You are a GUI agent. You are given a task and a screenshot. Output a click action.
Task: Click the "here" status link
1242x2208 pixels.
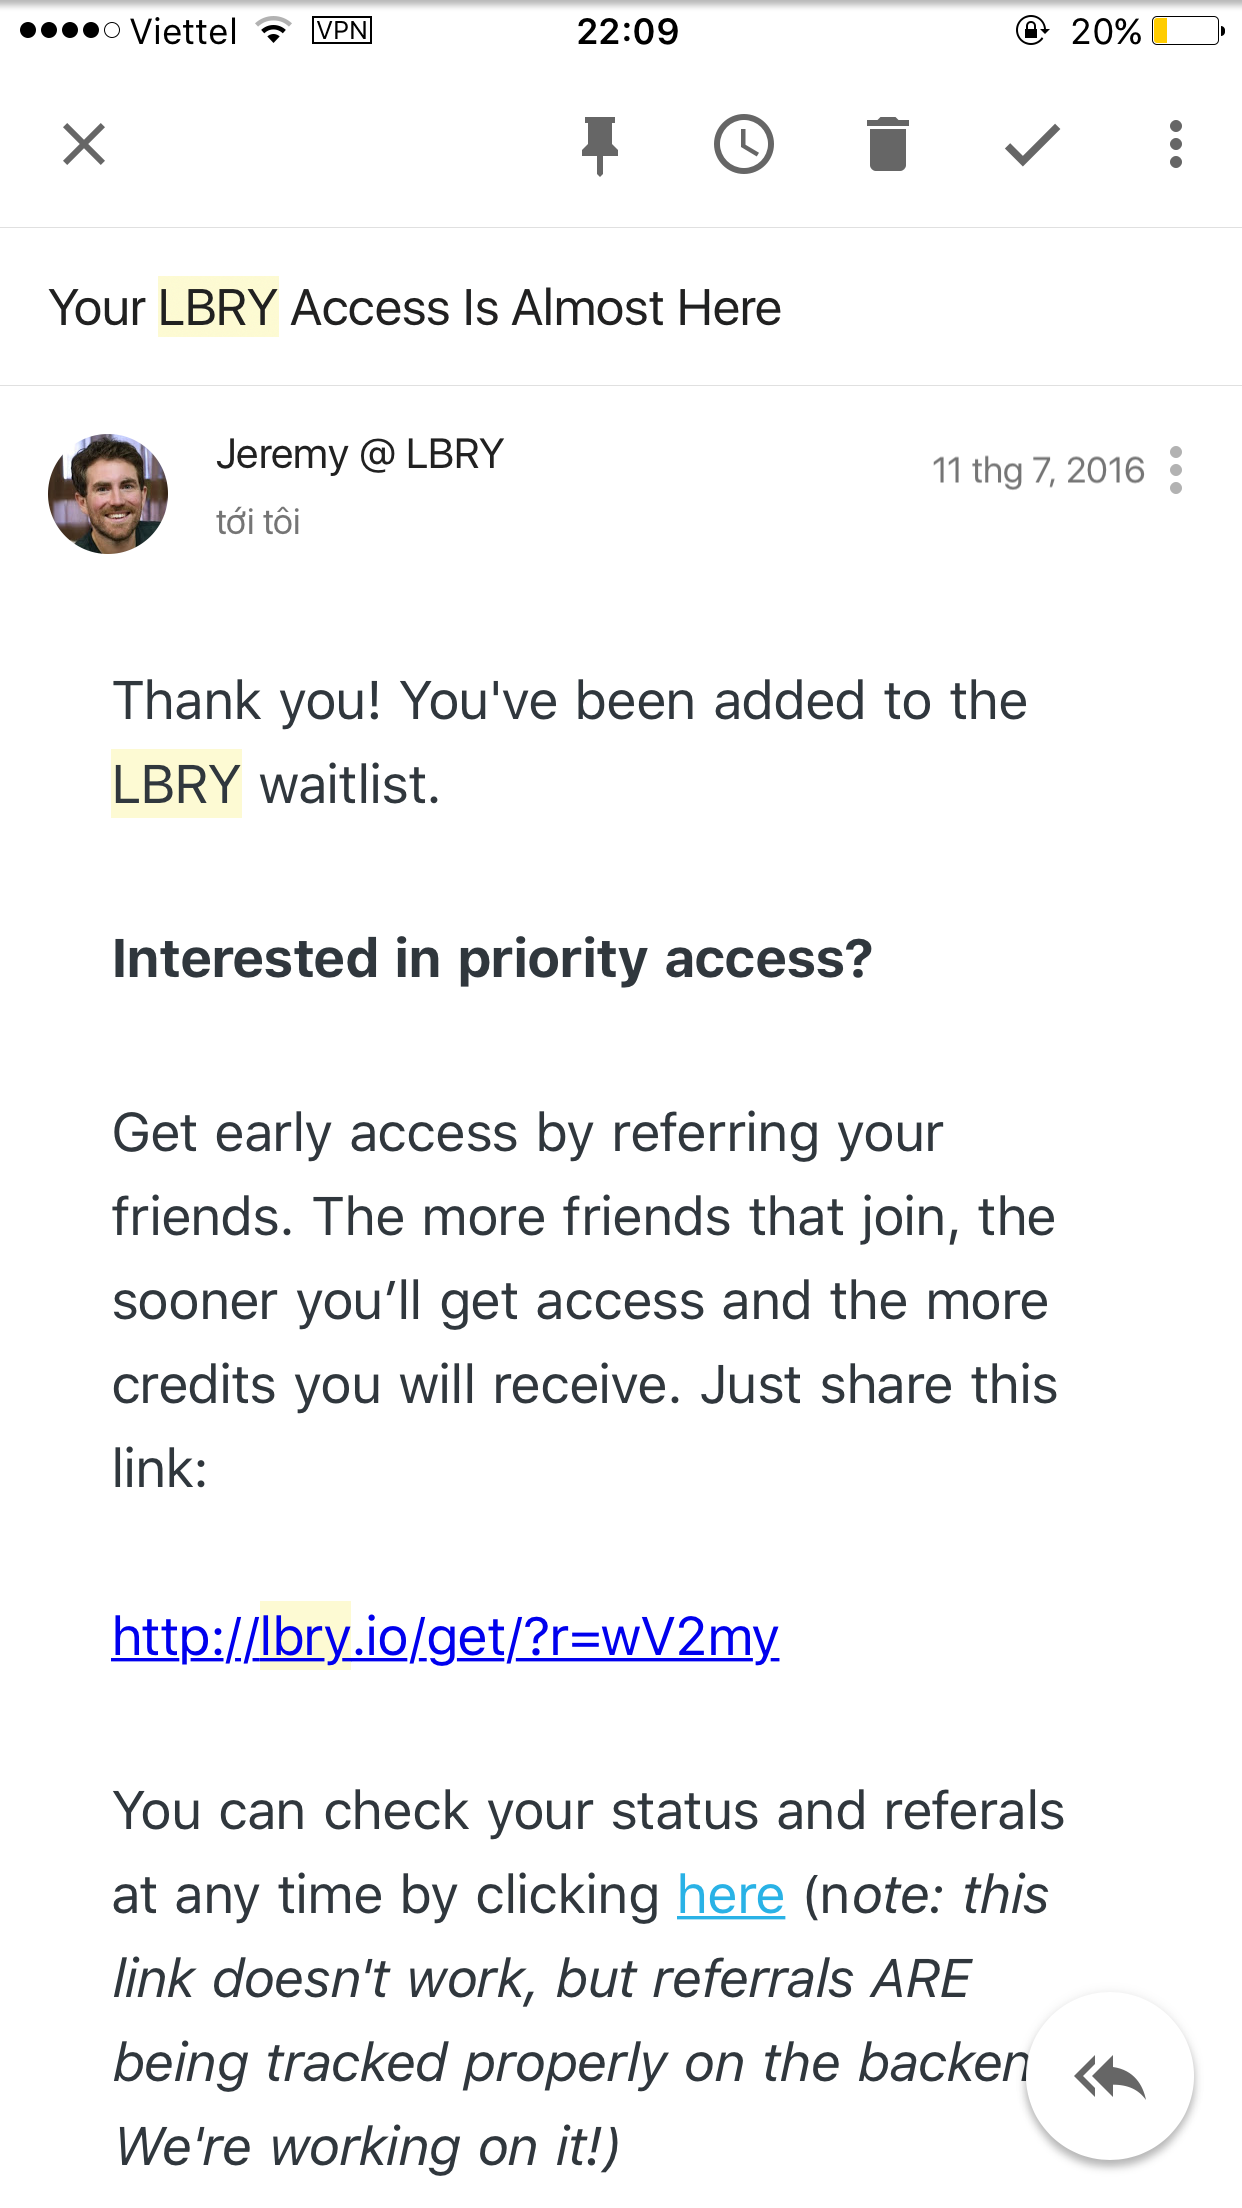click(x=731, y=1895)
